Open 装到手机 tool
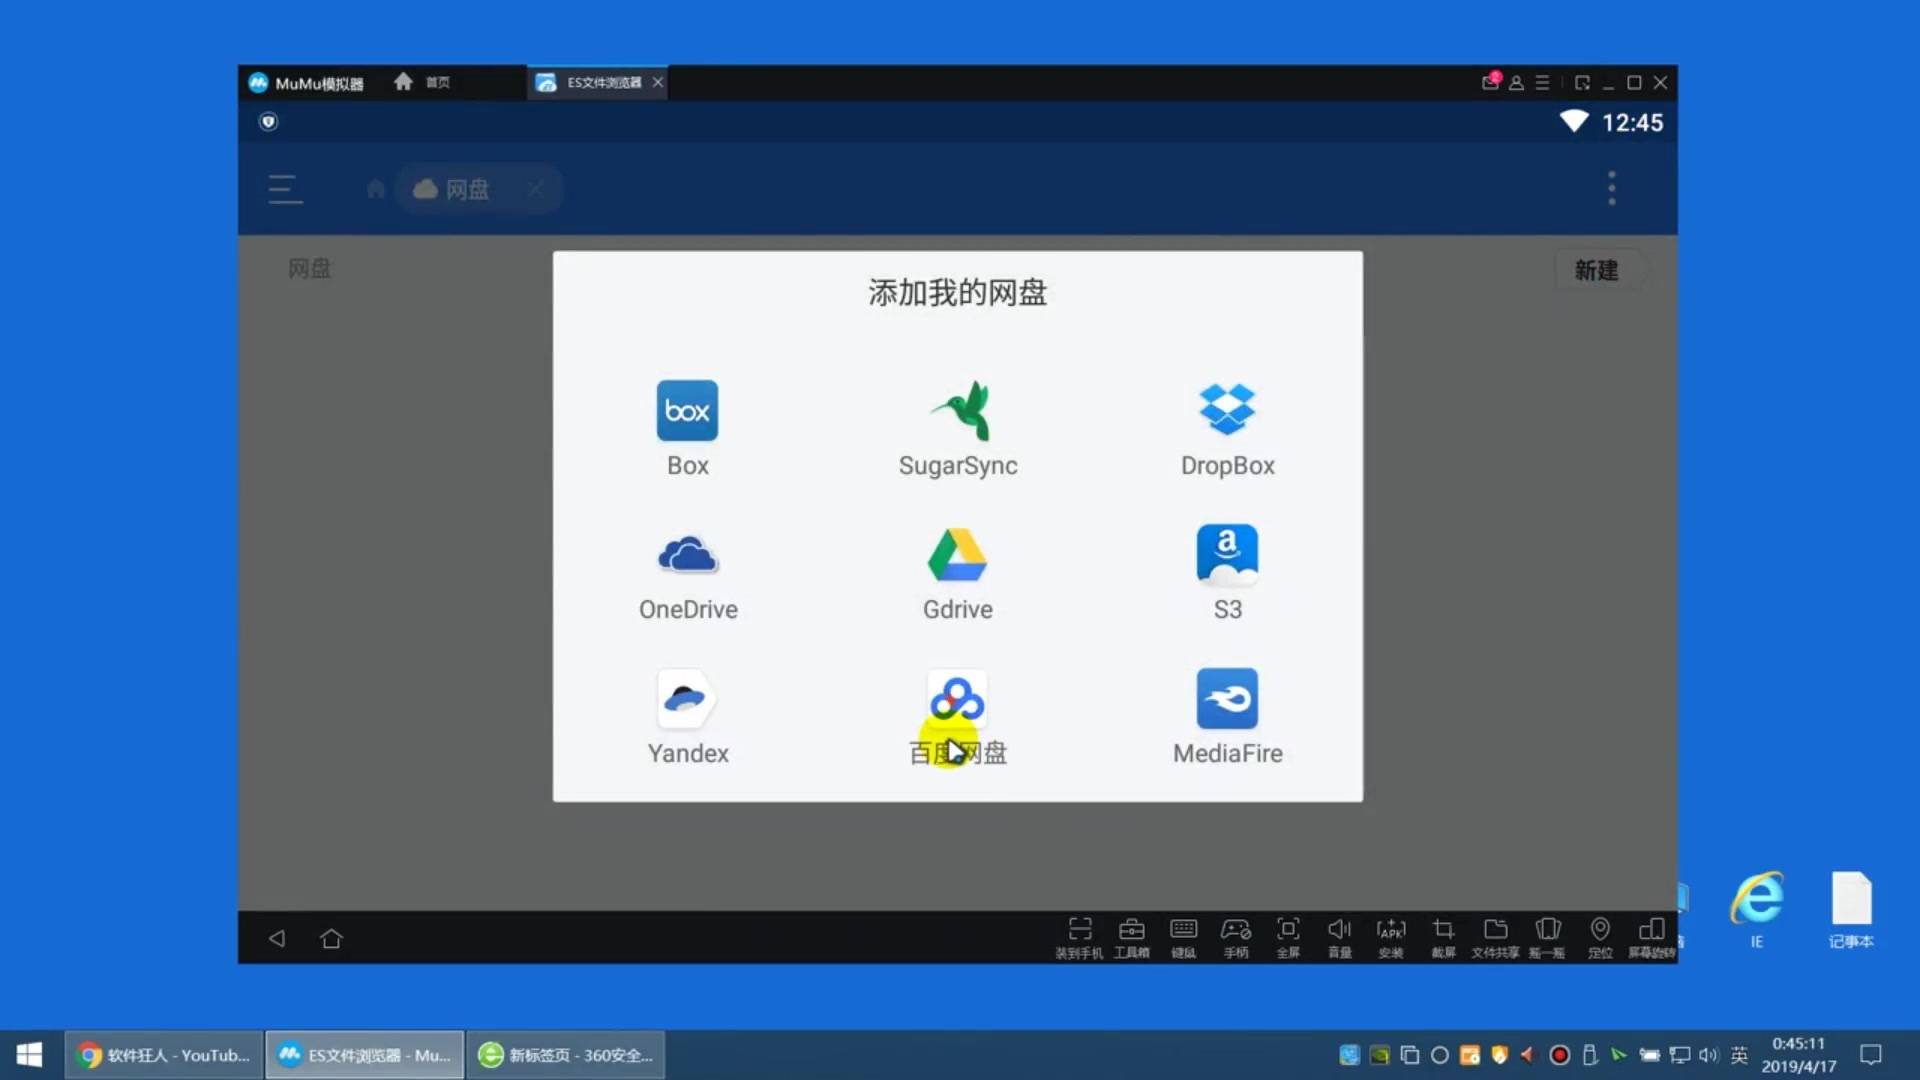This screenshot has width=1920, height=1080. pyautogui.click(x=1079, y=938)
